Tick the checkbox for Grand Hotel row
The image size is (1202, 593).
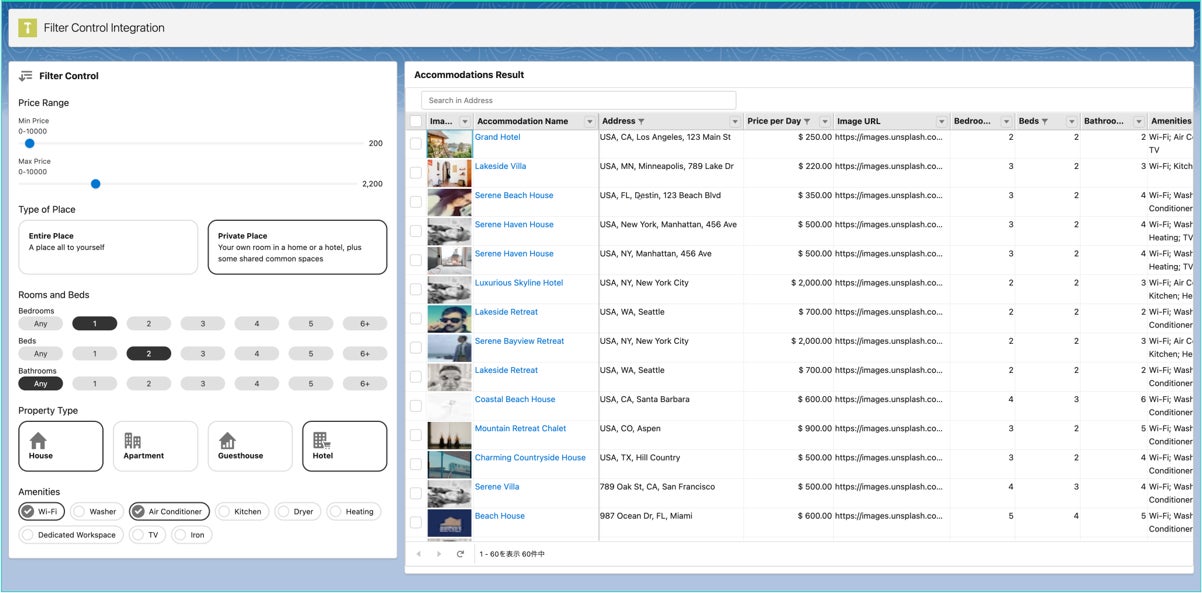tap(416, 144)
